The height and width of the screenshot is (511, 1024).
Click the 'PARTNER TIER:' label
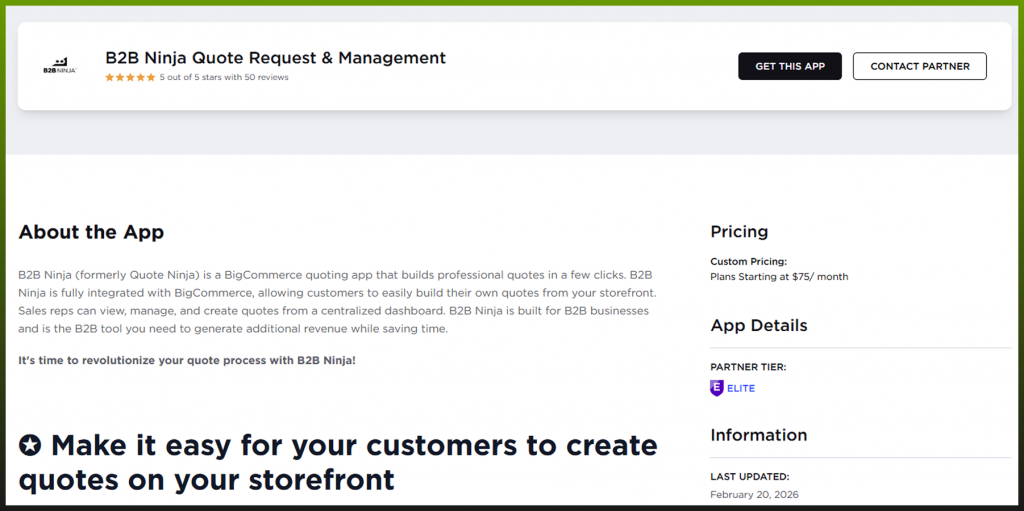click(x=748, y=367)
